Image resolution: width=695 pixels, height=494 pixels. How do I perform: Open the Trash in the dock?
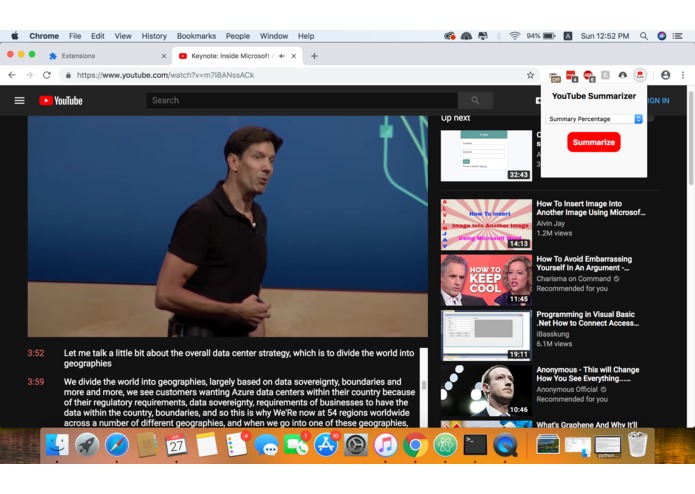[x=637, y=444]
